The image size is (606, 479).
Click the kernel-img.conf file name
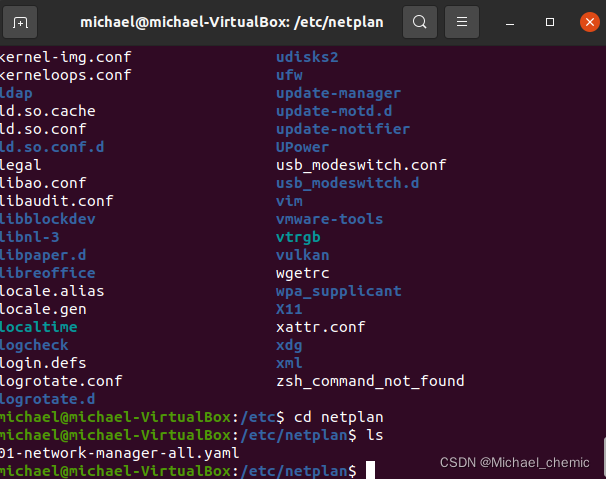coord(65,57)
